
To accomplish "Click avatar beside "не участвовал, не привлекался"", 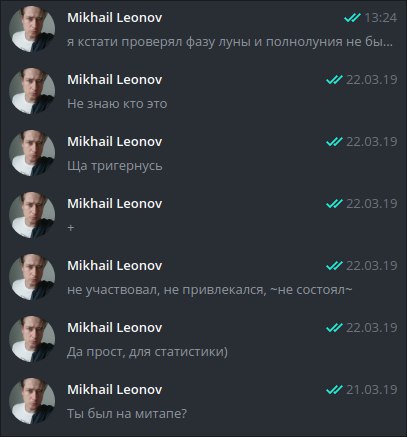I will coord(32,277).
